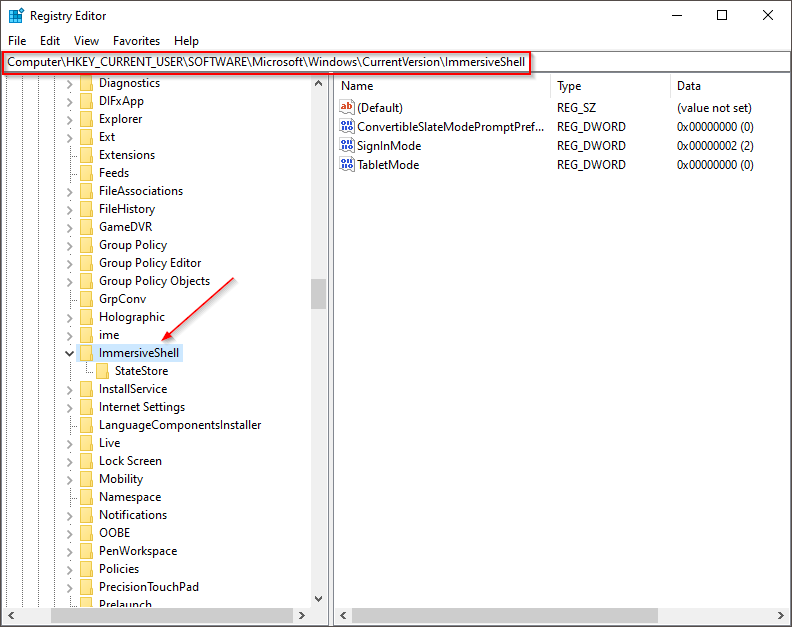The width and height of the screenshot is (792, 627).
Task: Click the TabletMode DWORD value icon
Action: click(346, 164)
